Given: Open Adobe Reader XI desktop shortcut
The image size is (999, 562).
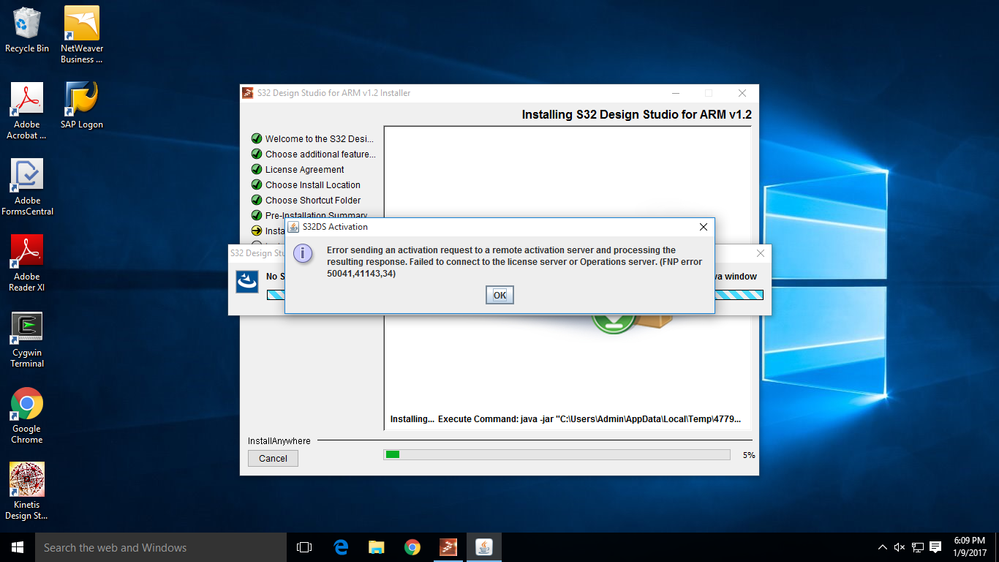Looking at the screenshot, I should point(27,263).
